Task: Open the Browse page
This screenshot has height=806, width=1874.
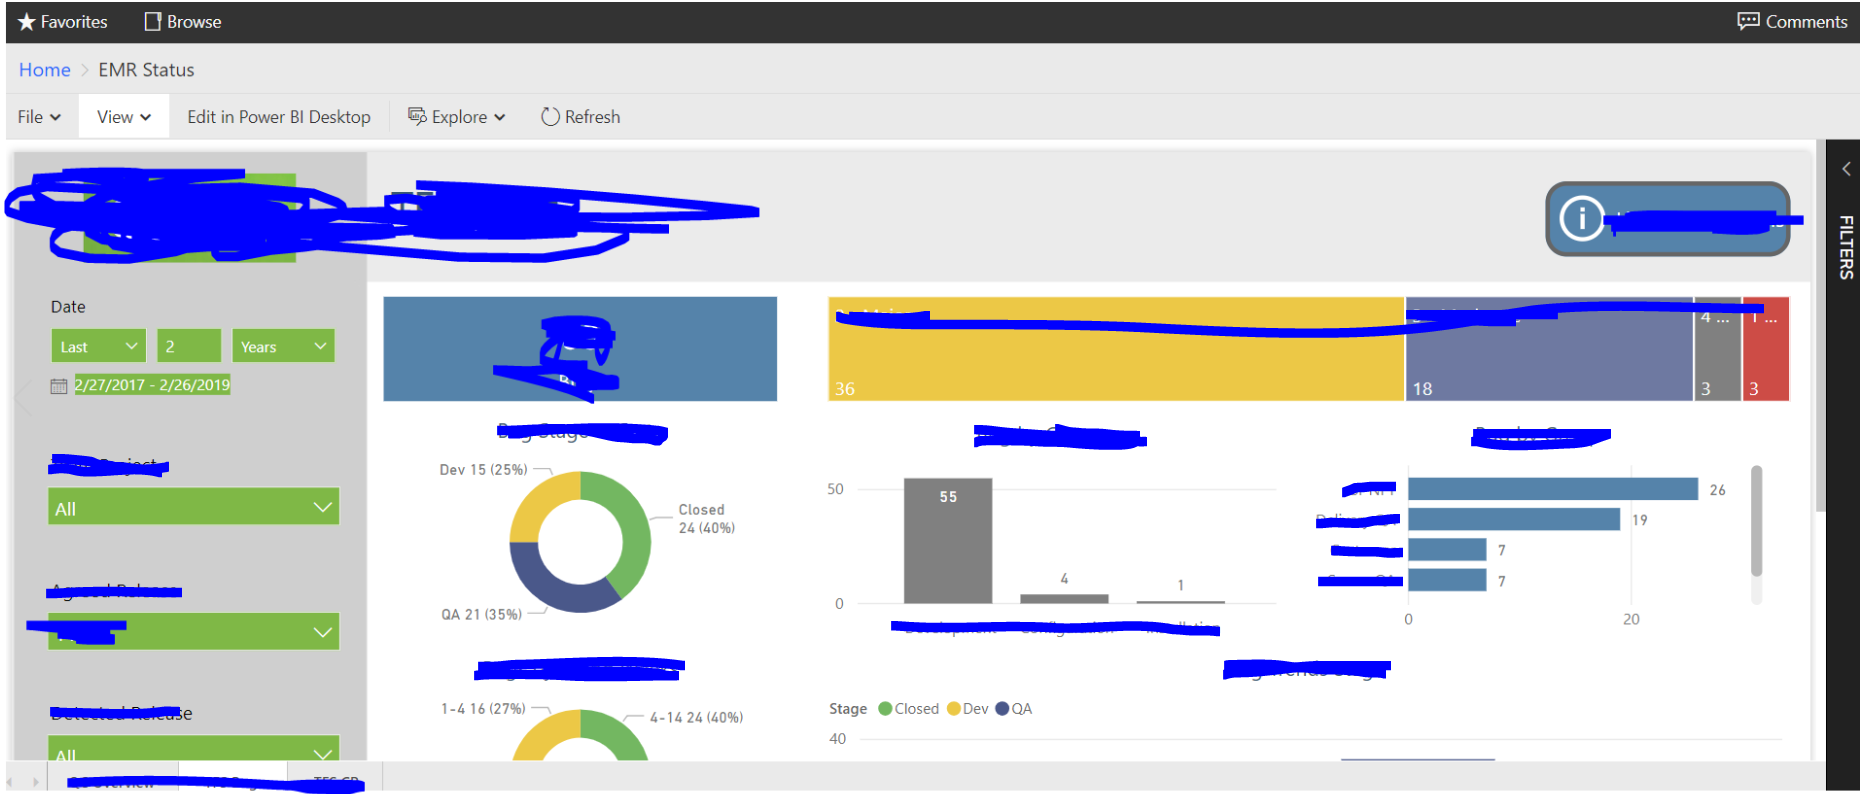Action: tap(183, 22)
